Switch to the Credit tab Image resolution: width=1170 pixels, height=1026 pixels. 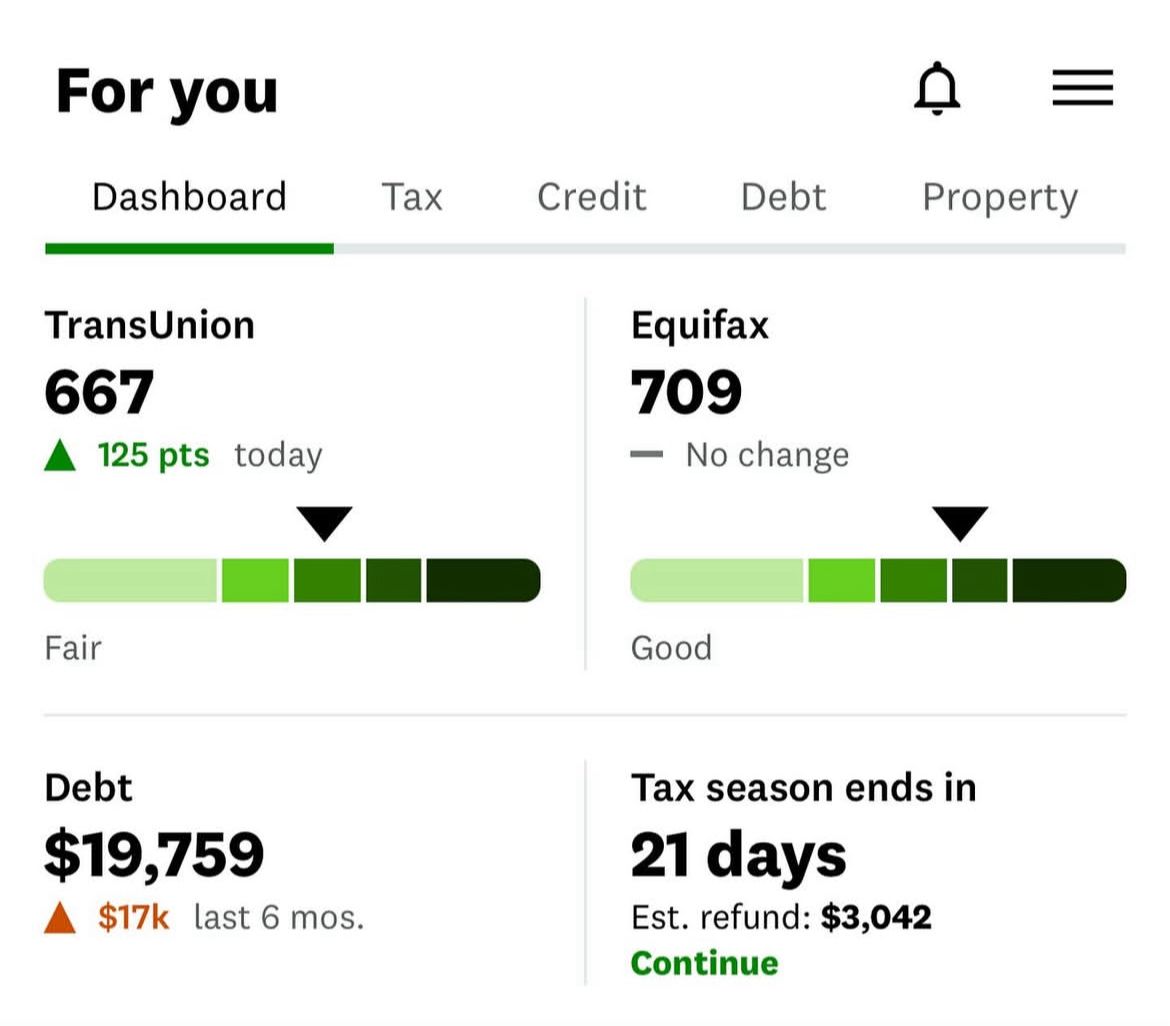click(x=591, y=197)
